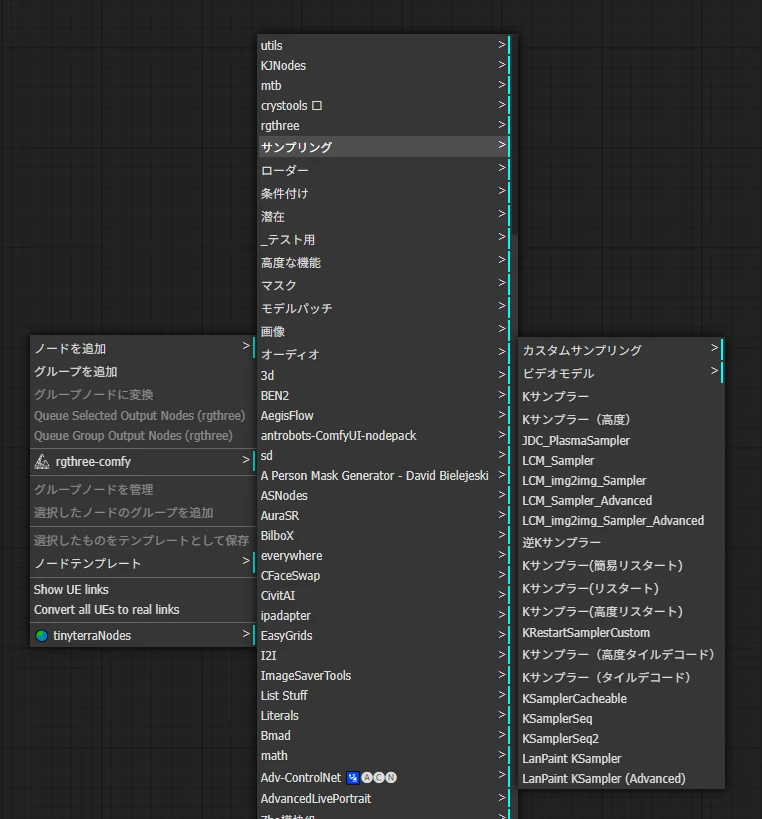Add the KRestartSamplerCustom node
The height and width of the screenshot is (819, 762).
click(586, 632)
